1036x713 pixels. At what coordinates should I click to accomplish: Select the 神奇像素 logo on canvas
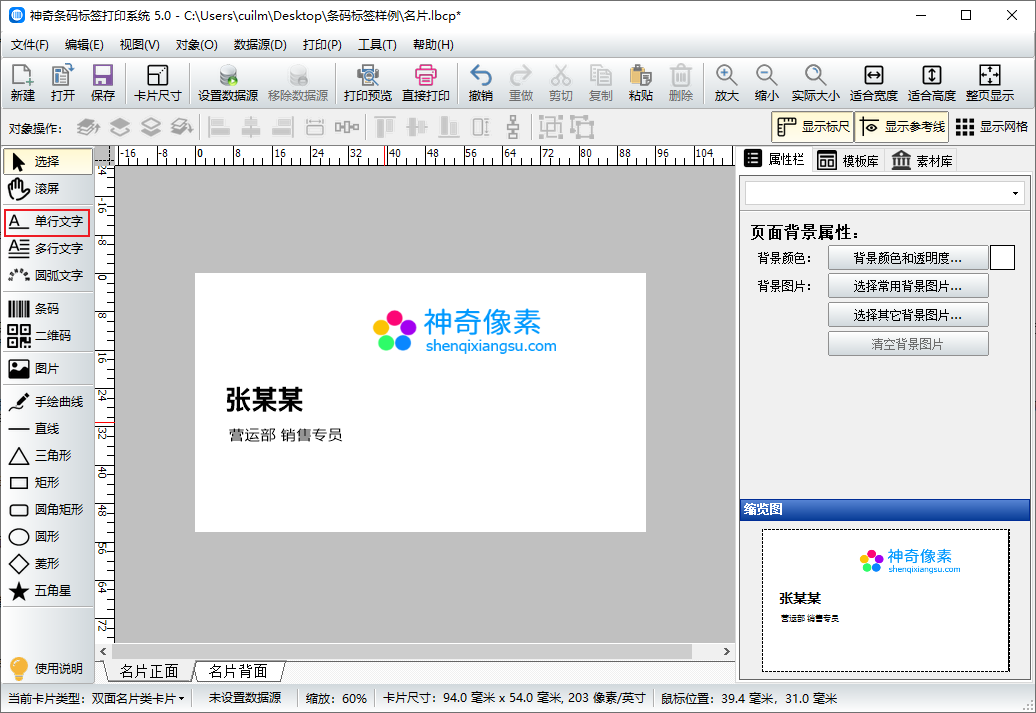pos(465,330)
